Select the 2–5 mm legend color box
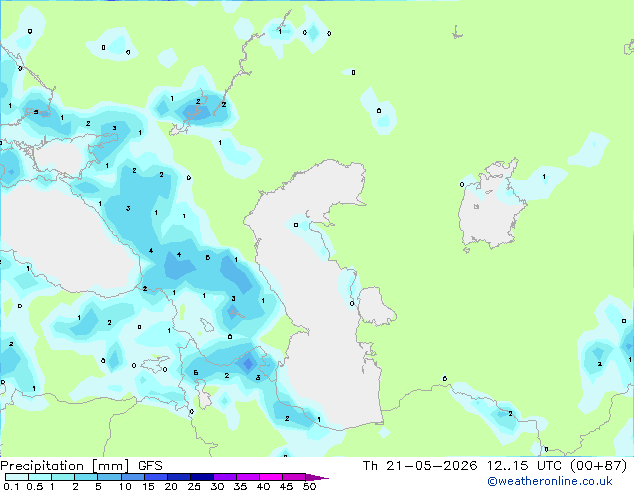Image resolution: width=634 pixels, height=490 pixels. tap(86, 477)
